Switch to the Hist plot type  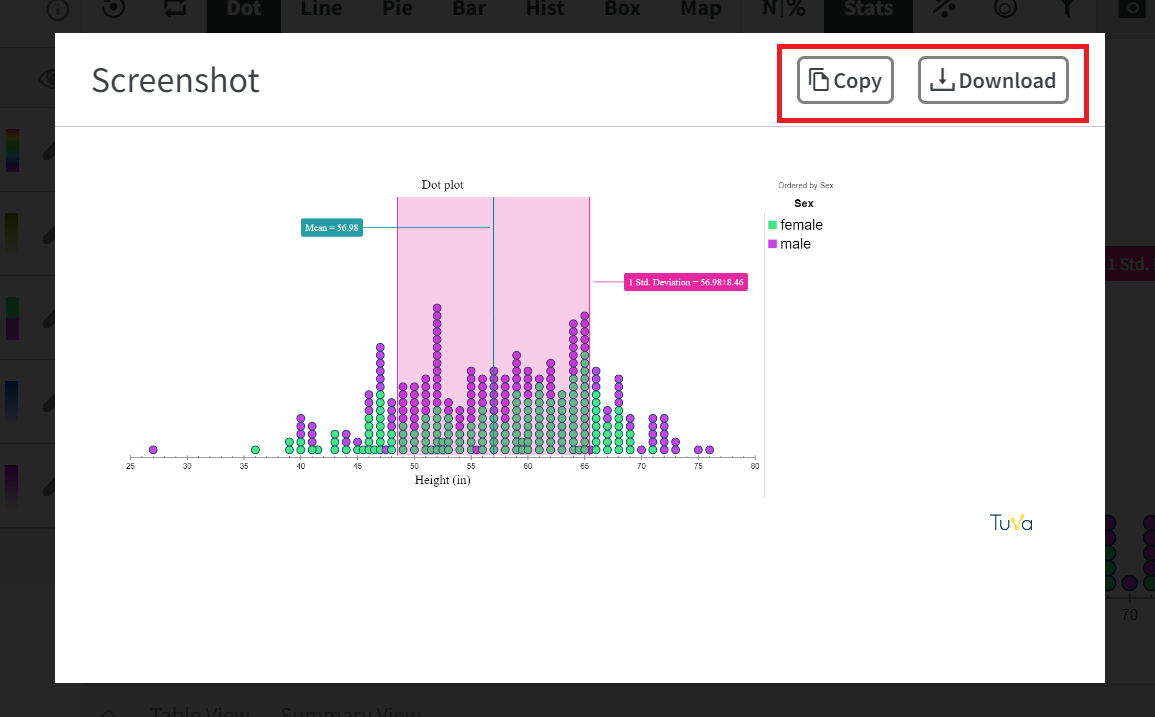[545, 9]
